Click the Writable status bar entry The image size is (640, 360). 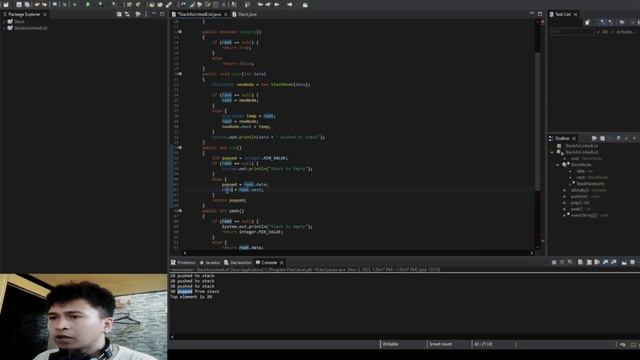(390, 344)
